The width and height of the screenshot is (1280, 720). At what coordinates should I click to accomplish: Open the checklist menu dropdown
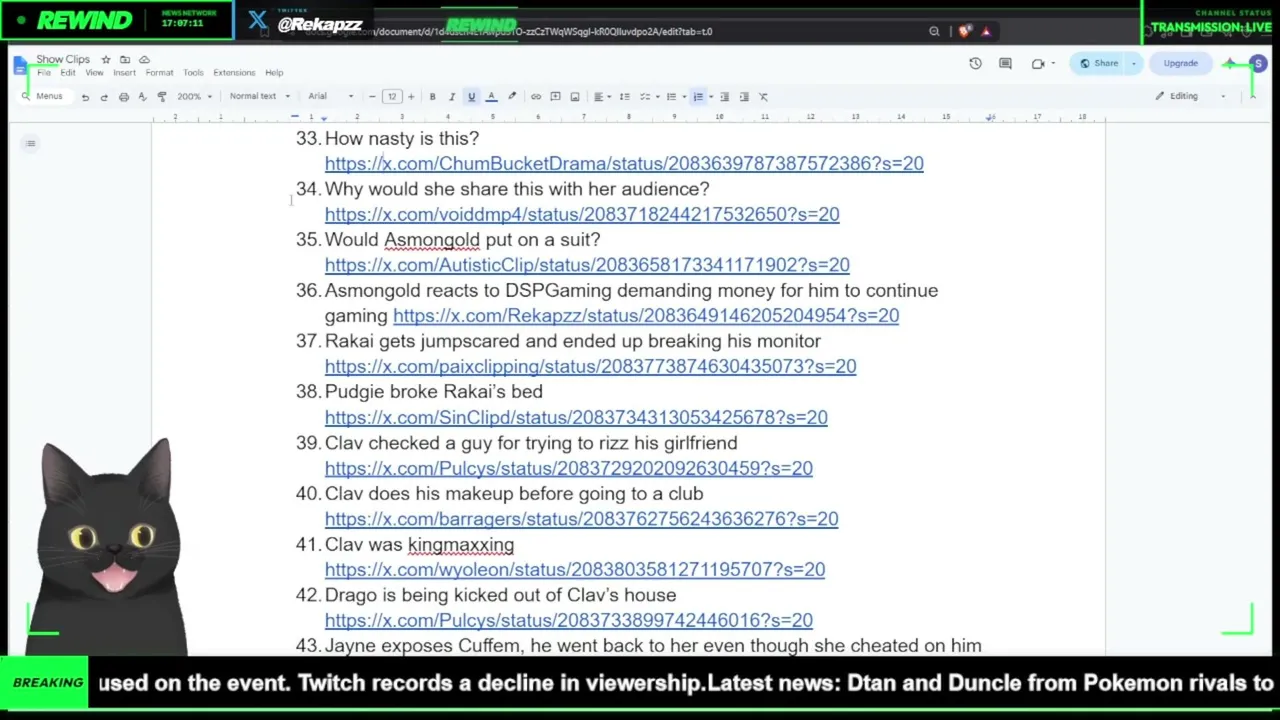click(648, 97)
